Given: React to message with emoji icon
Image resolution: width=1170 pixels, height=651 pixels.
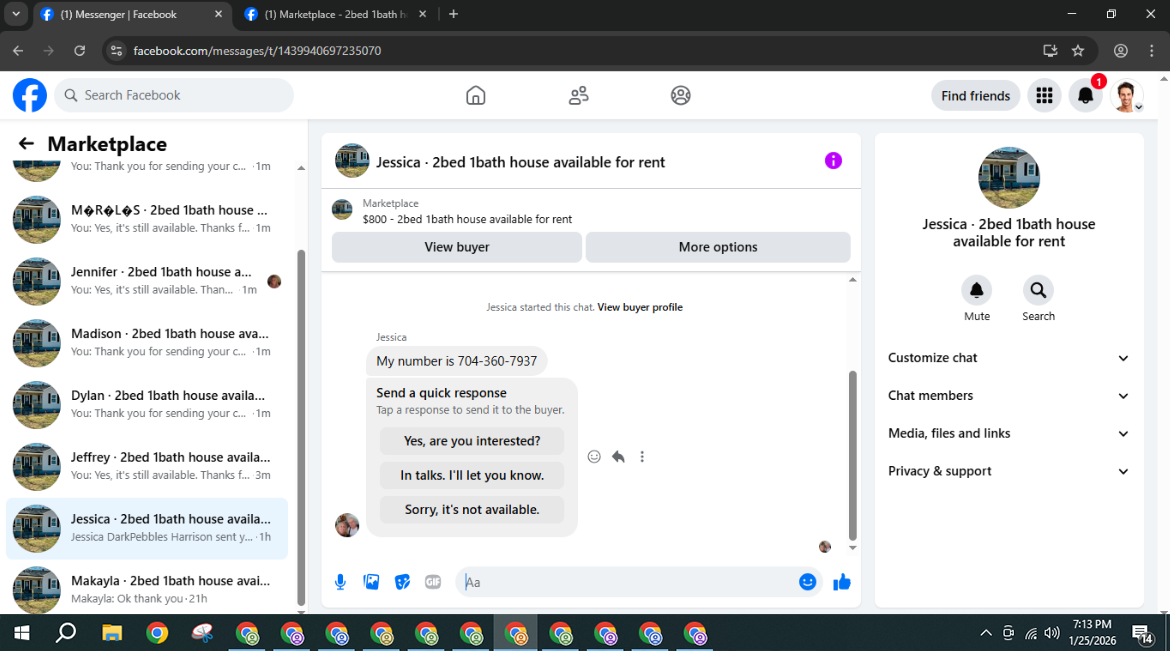Looking at the screenshot, I should pyautogui.click(x=594, y=457).
